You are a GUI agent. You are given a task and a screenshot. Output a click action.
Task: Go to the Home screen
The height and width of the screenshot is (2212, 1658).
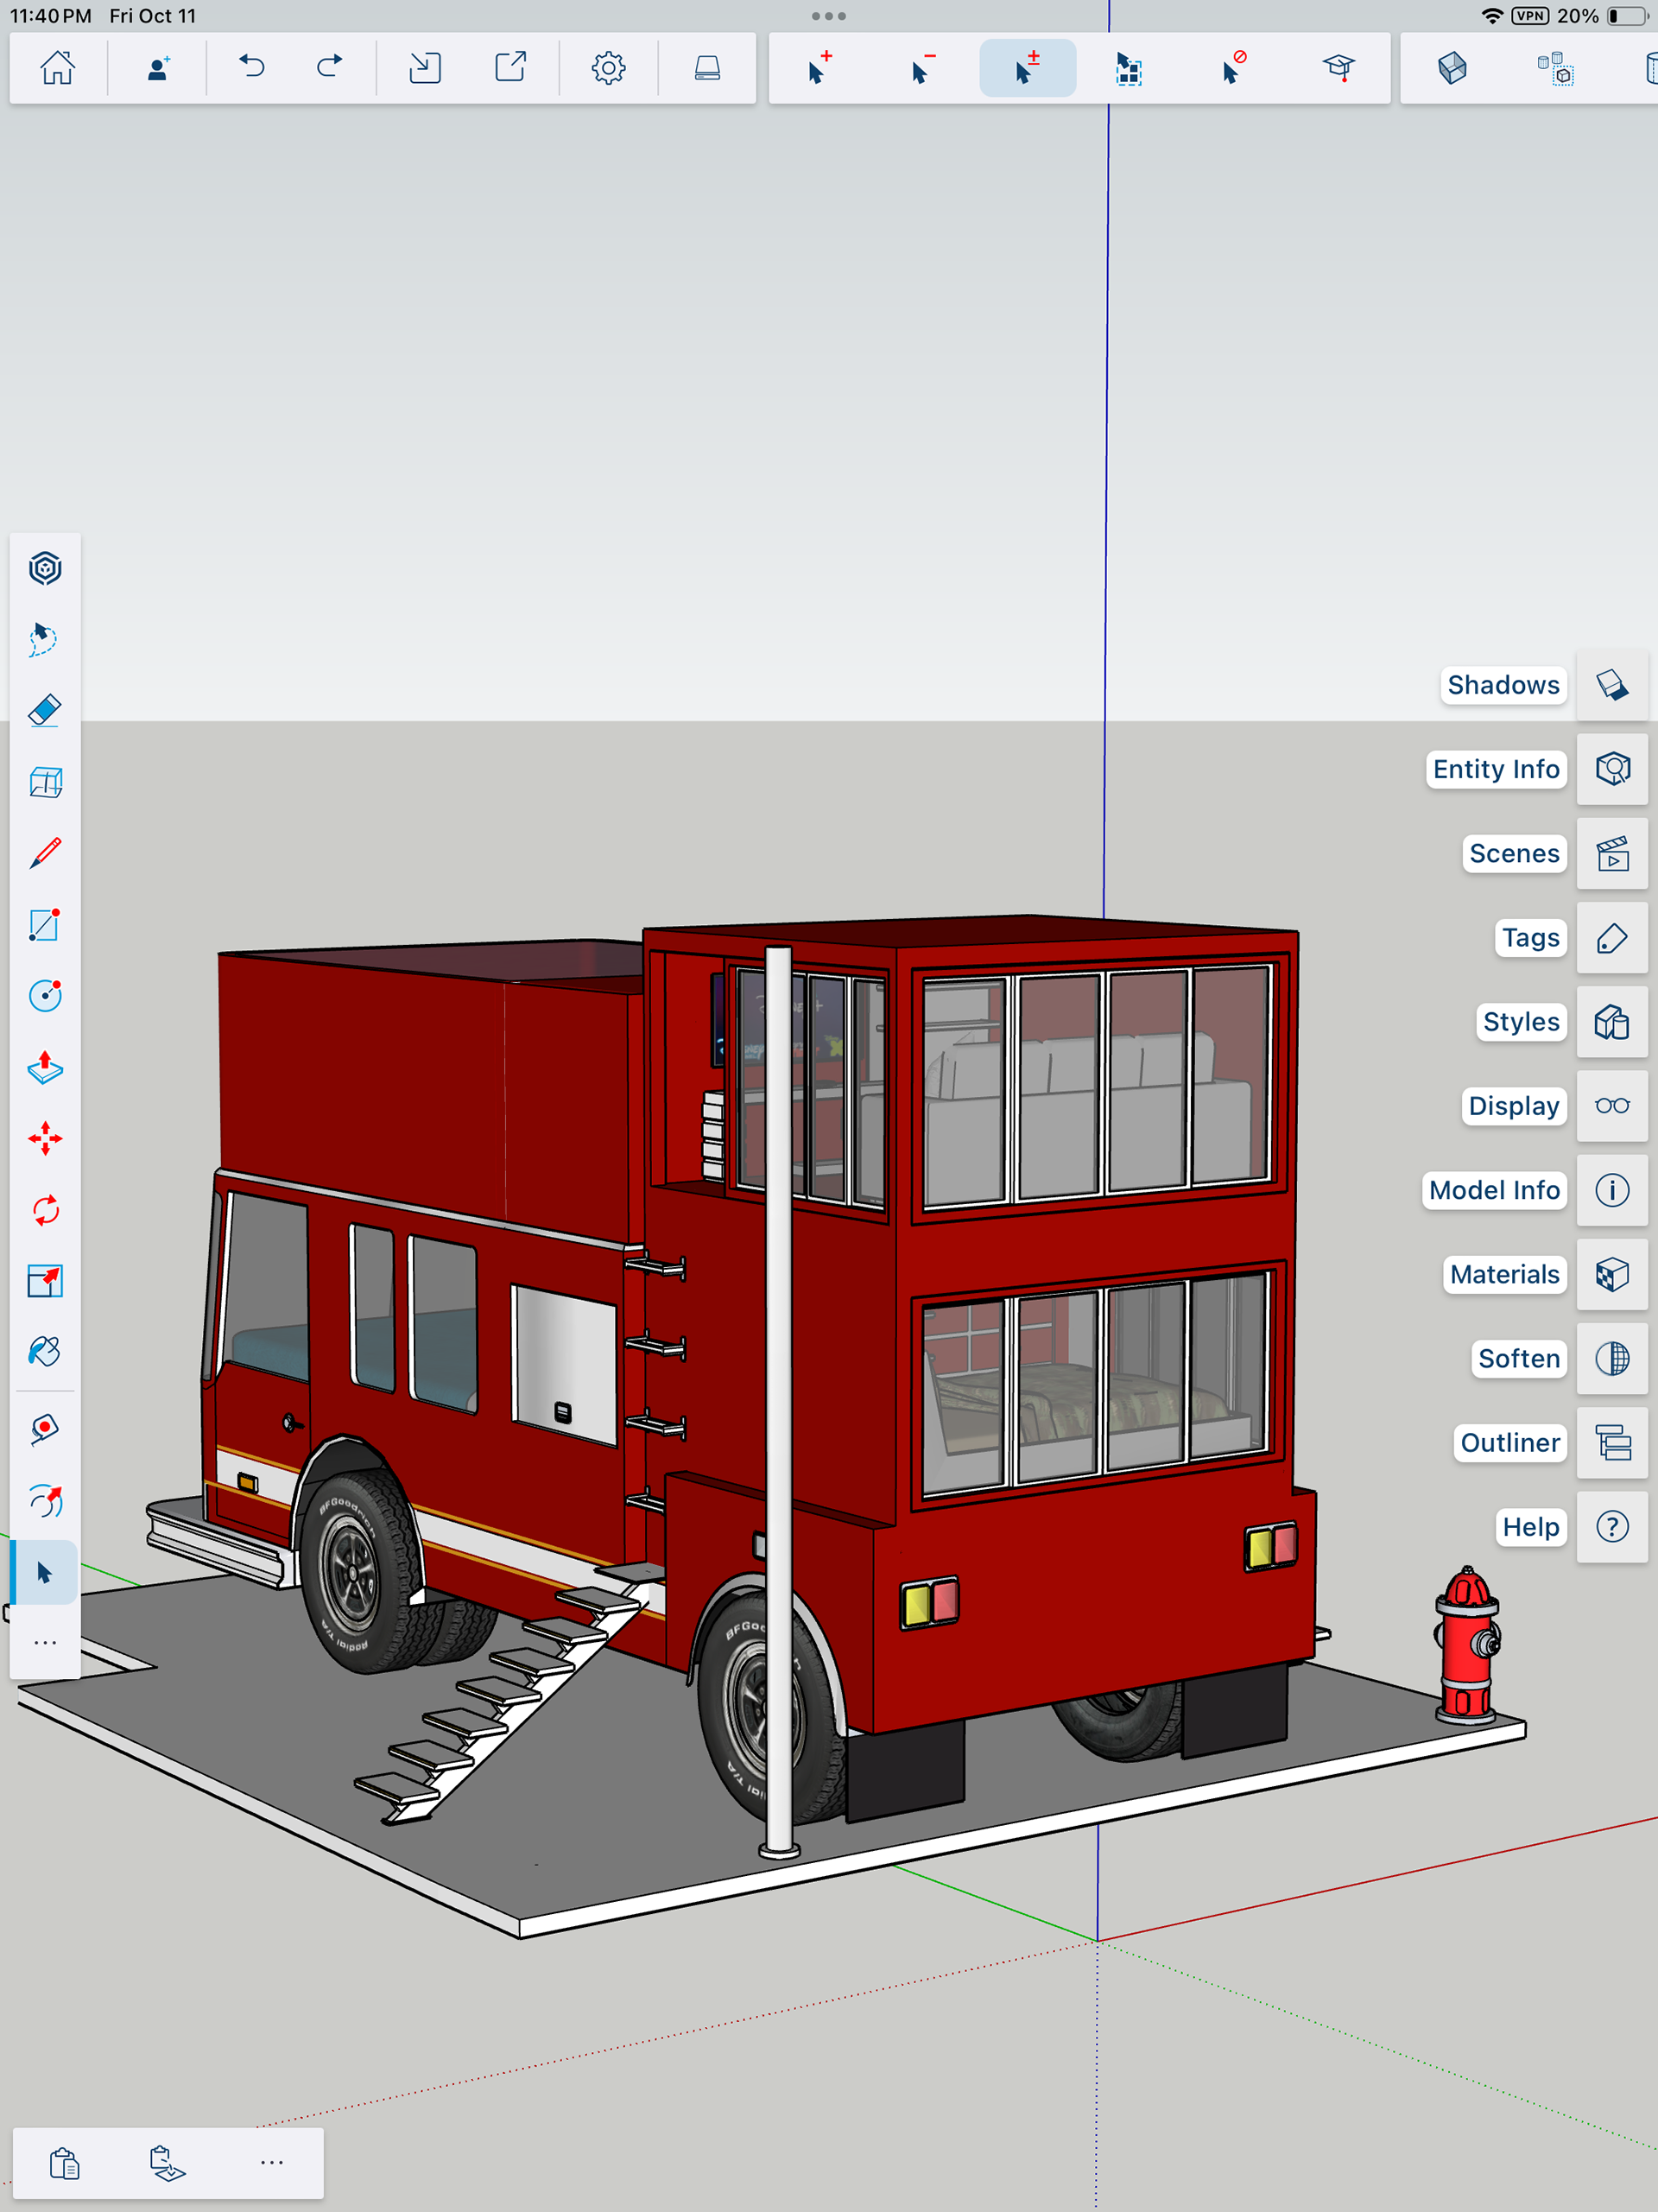pyautogui.click(x=58, y=68)
